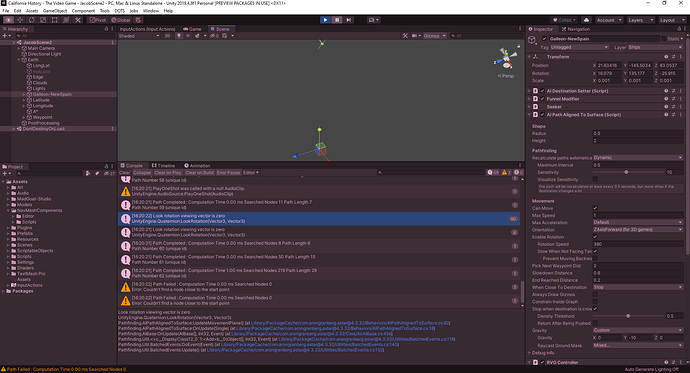Toggle warning messages count in Console
690x373 pixels.
coord(506,172)
